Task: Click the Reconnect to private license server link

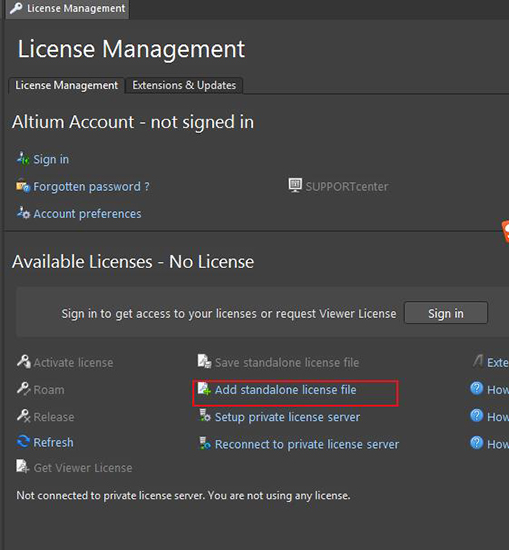Action: (307, 444)
